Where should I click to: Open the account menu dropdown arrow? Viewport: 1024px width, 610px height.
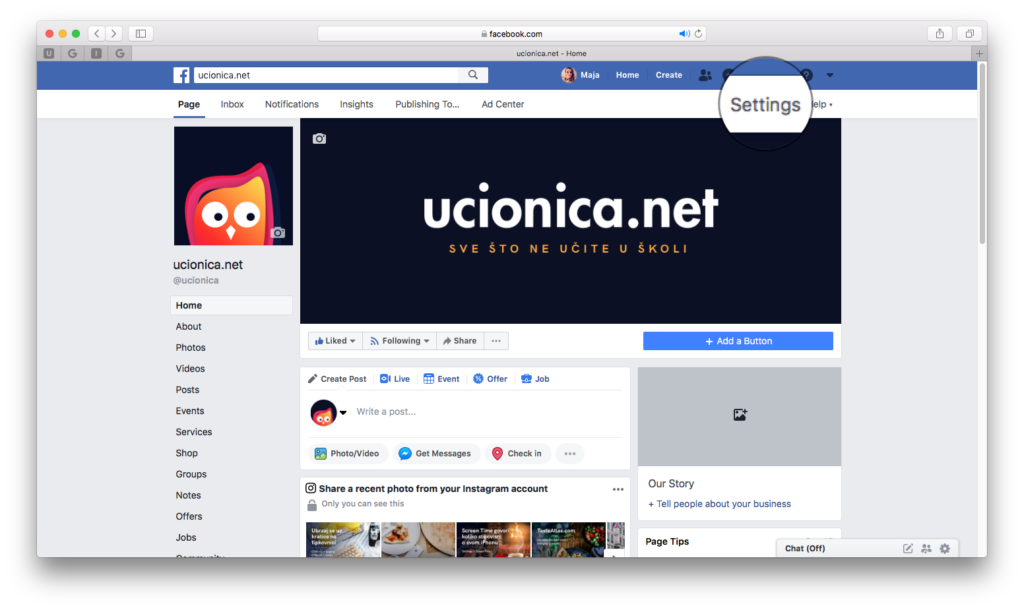click(830, 75)
